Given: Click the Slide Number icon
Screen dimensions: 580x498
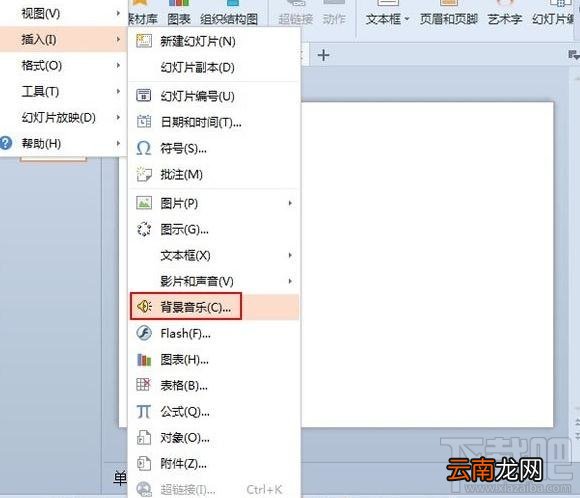Looking at the screenshot, I should pos(144,95).
